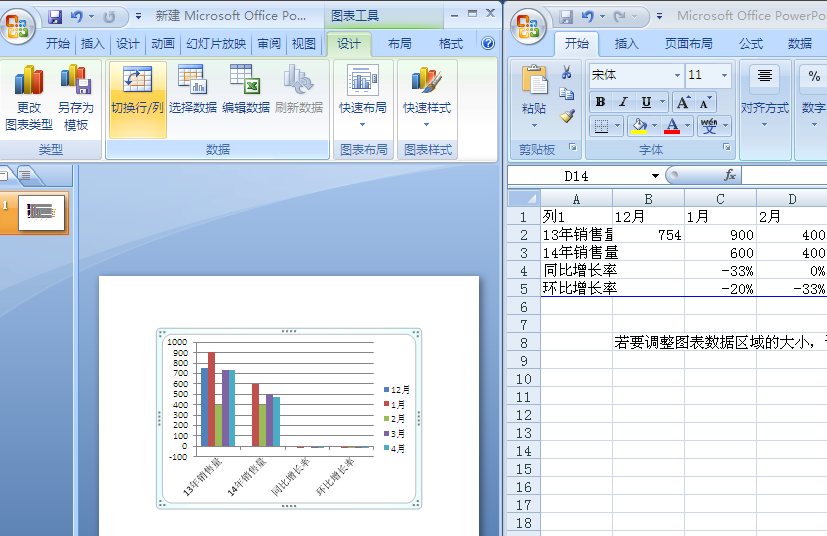Switch to PowerPoint 审阅 tab
Screen dimensions: 827x536
click(269, 43)
